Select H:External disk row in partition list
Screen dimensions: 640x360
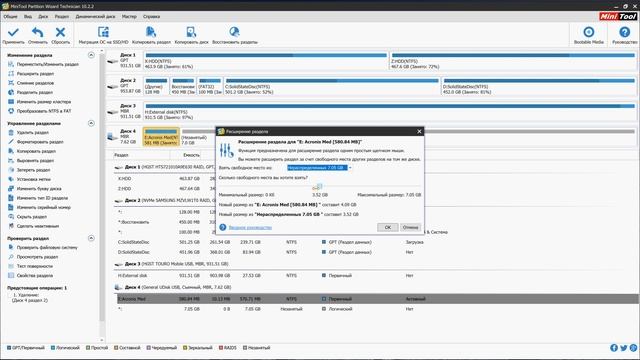[x=376, y=276]
